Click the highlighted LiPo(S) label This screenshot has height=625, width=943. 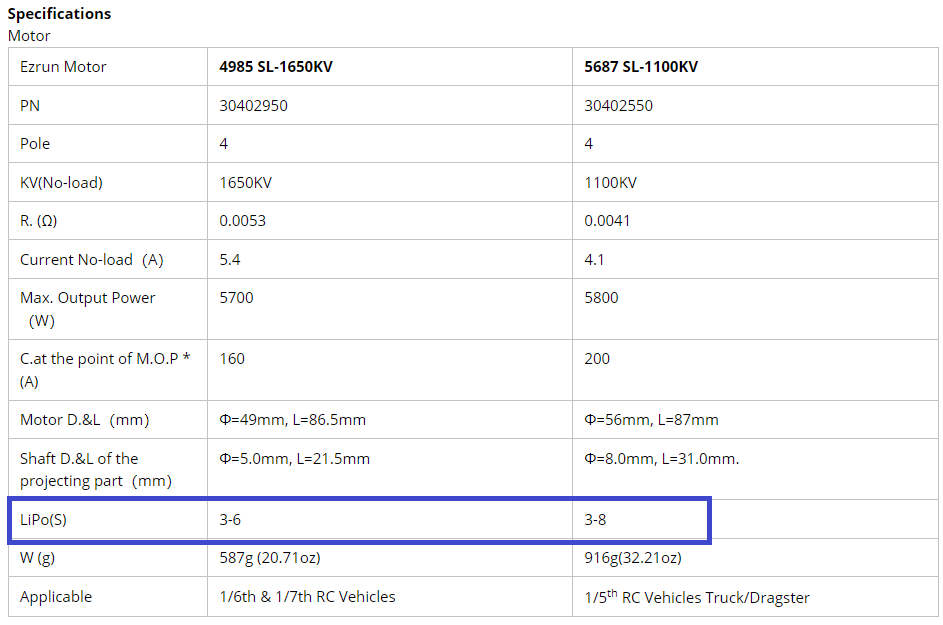(43, 520)
